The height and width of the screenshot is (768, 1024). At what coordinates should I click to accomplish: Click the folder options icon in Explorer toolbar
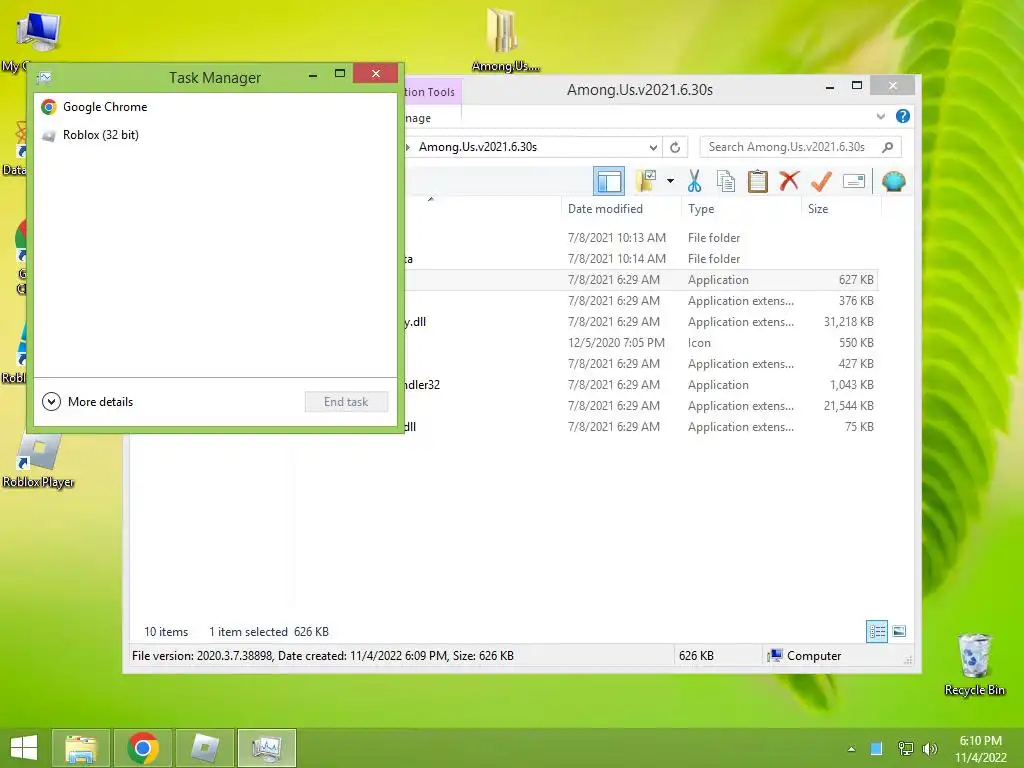[x=646, y=181]
